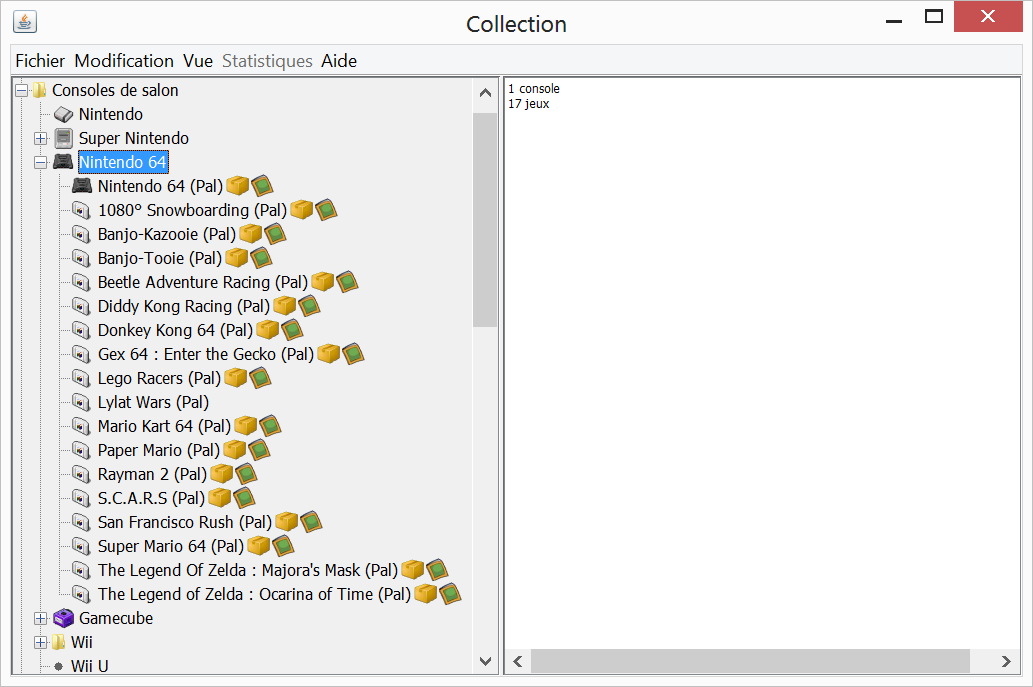Click the '17 jeux' statistics text
This screenshot has width=1033, height=687.
point(529,104)
